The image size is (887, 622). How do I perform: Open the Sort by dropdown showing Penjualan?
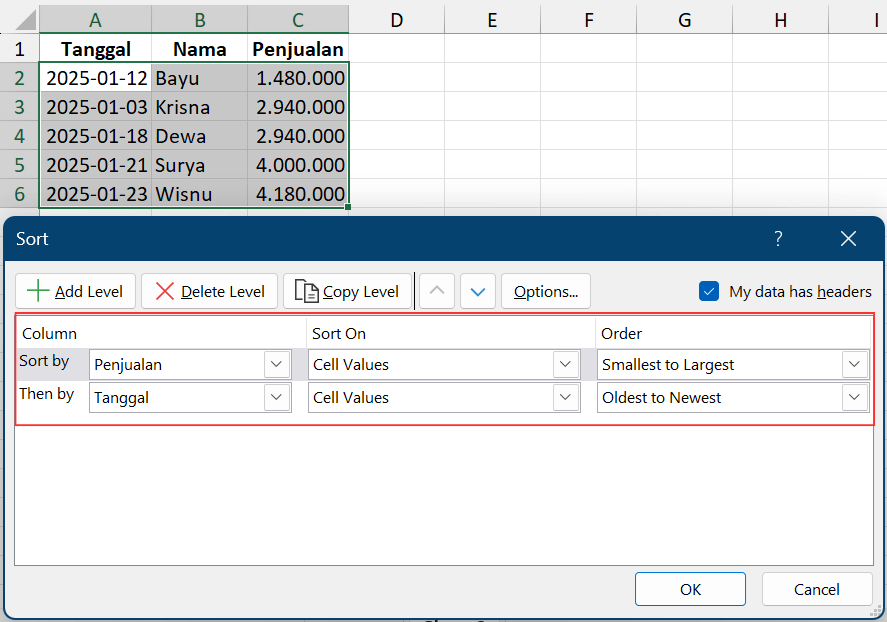(276, 364)
